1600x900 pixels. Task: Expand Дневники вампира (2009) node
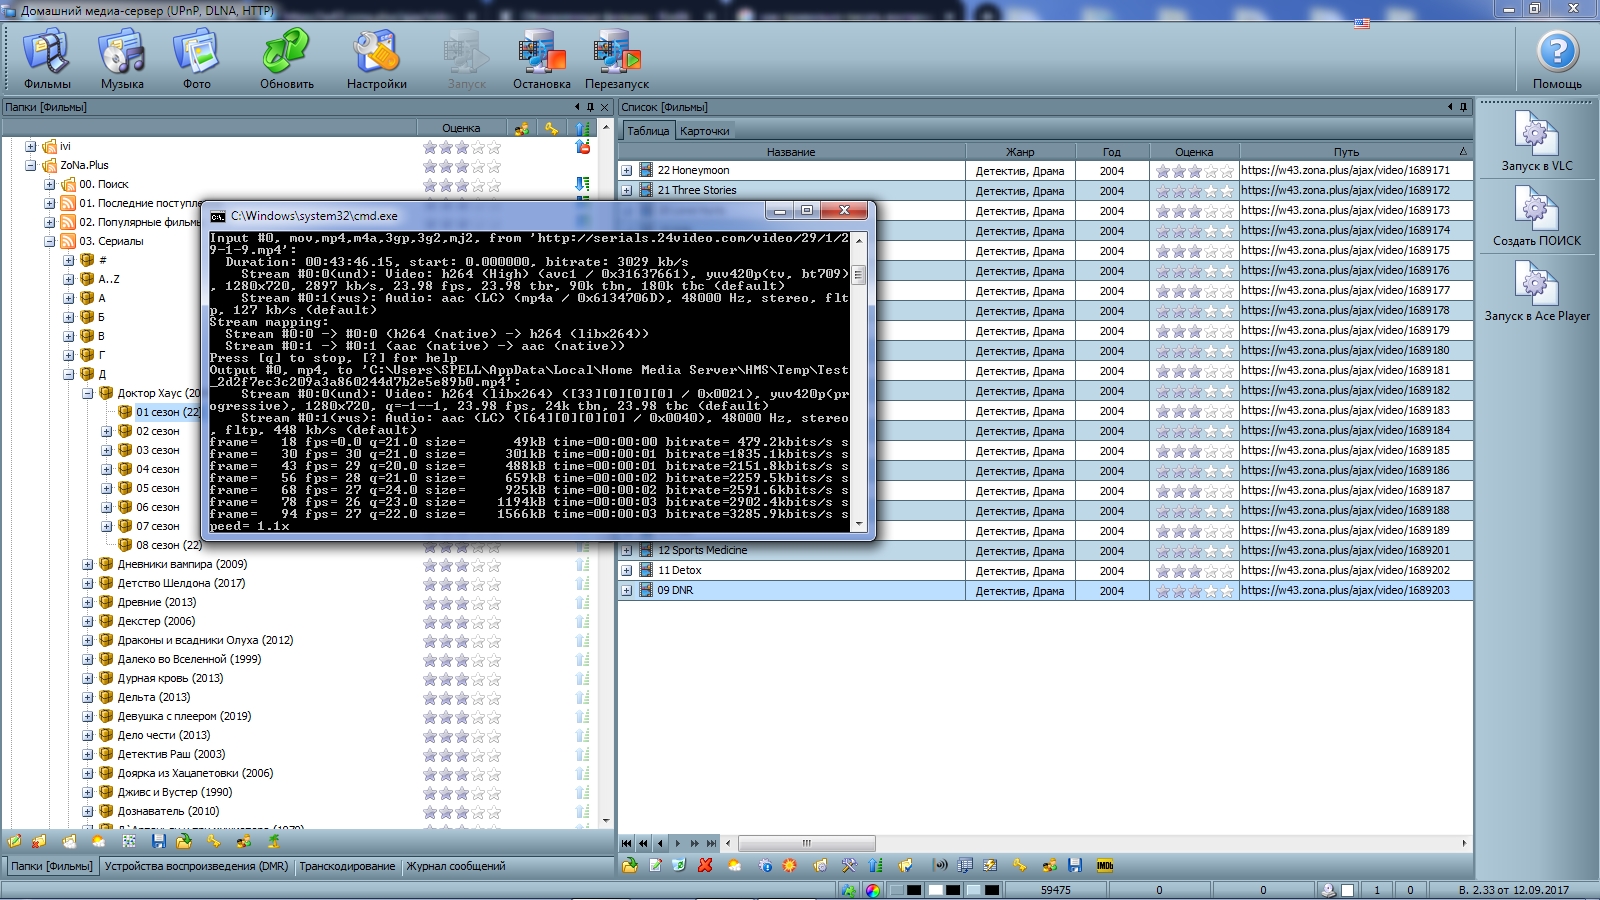[x=87, y=565]
